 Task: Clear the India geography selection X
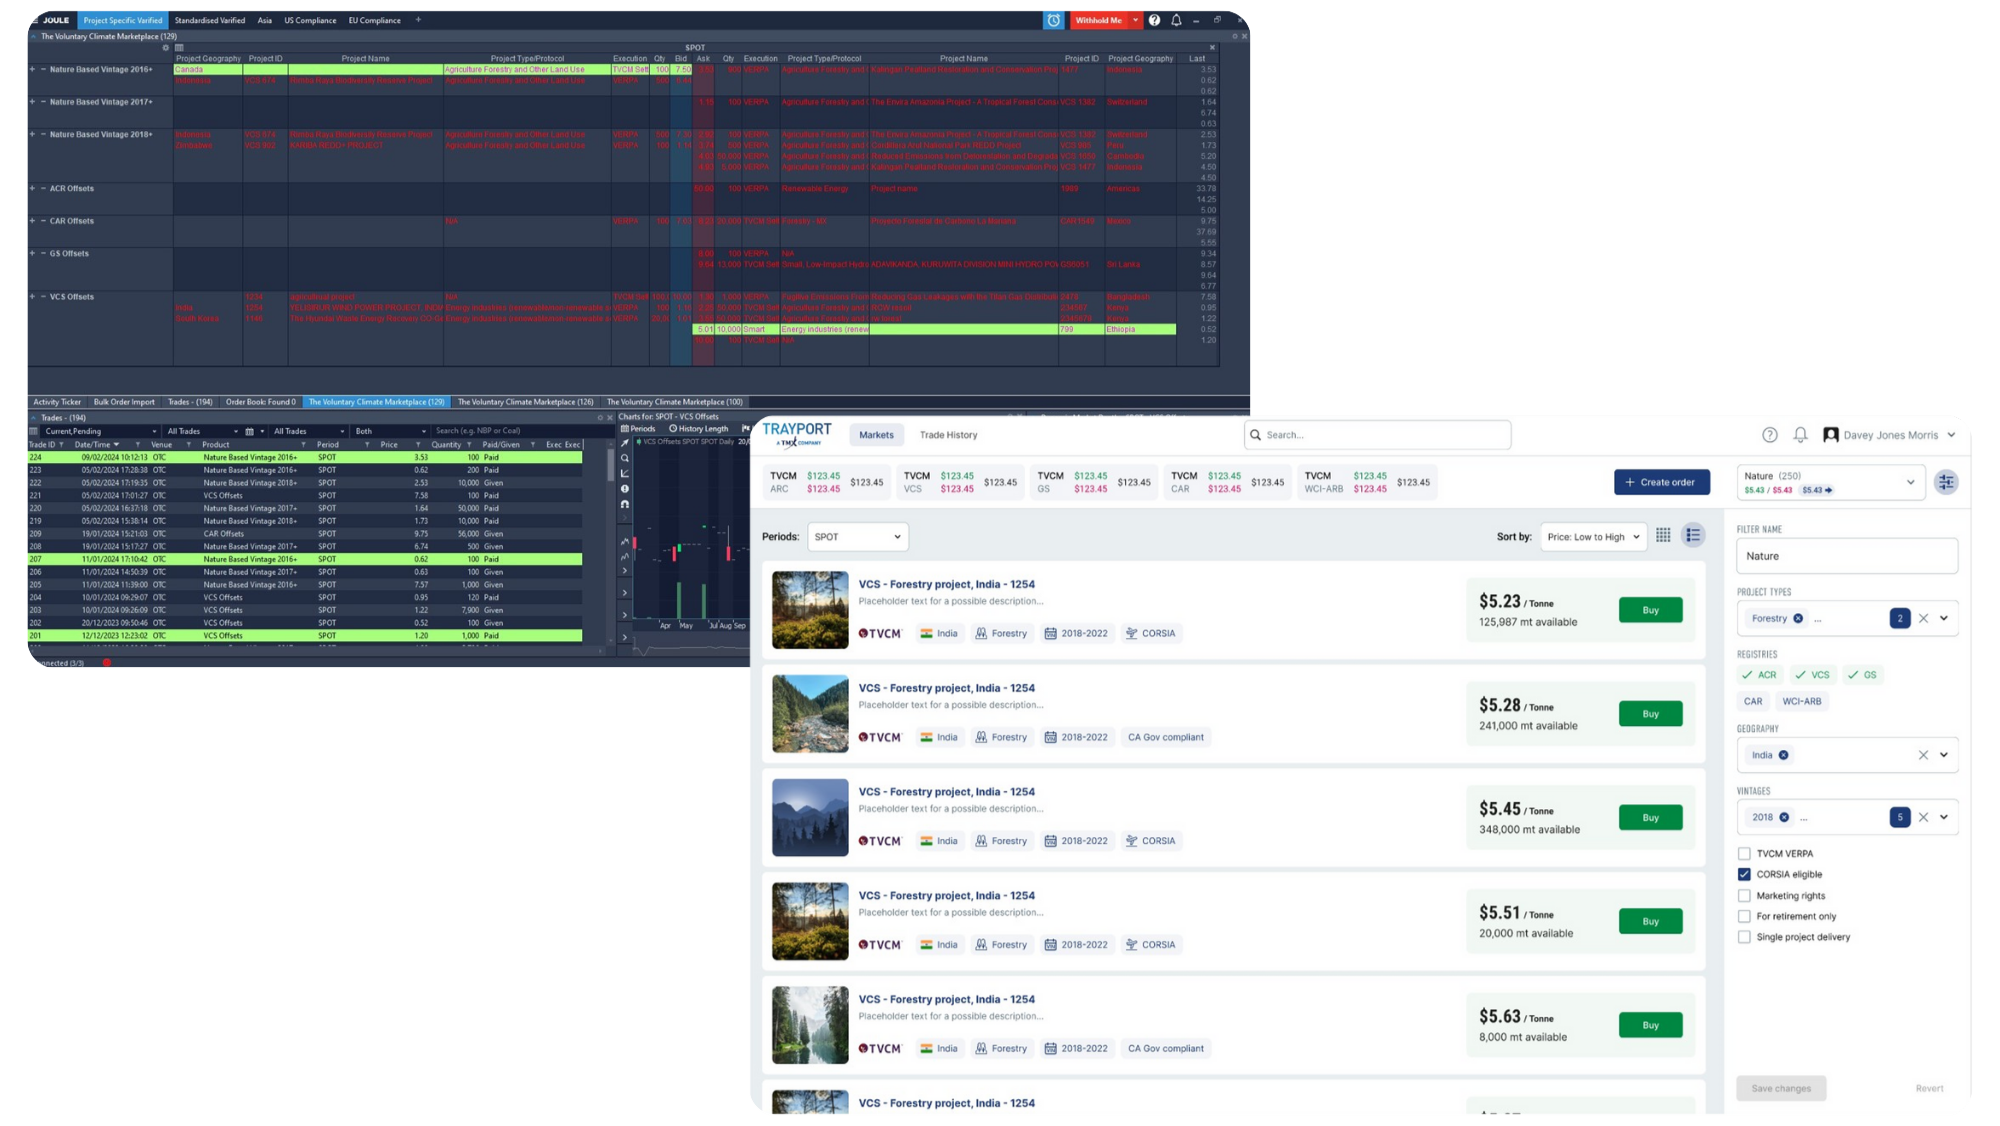[x=1923, y=755]
